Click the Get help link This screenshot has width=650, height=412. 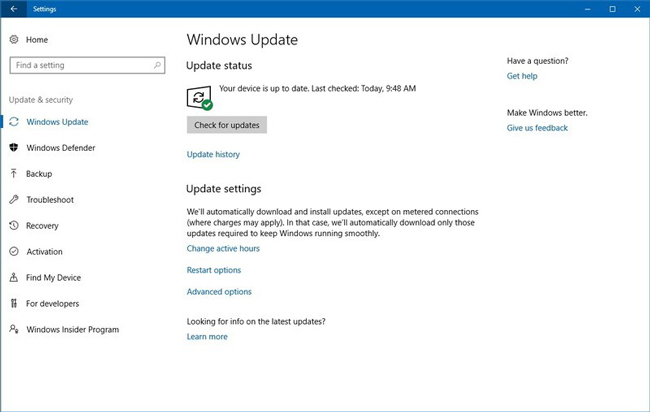click(522, 76)
